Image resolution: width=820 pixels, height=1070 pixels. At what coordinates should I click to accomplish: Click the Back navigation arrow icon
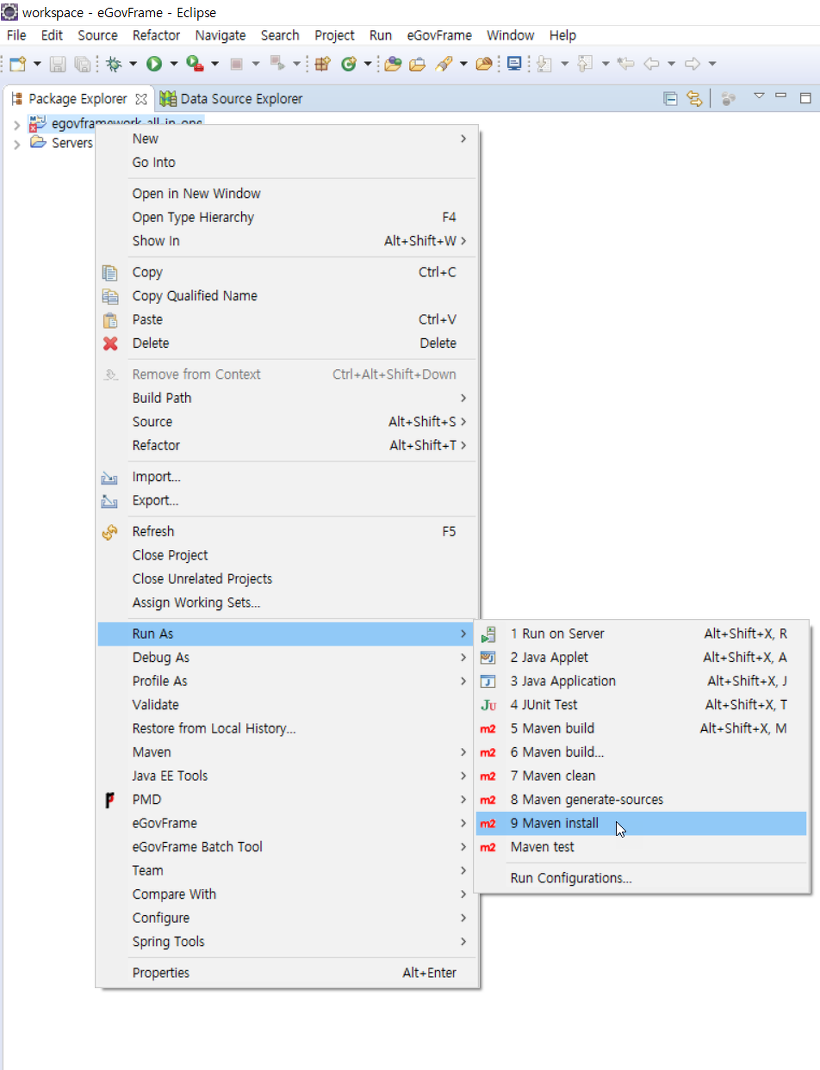click(x=651, y=64)
